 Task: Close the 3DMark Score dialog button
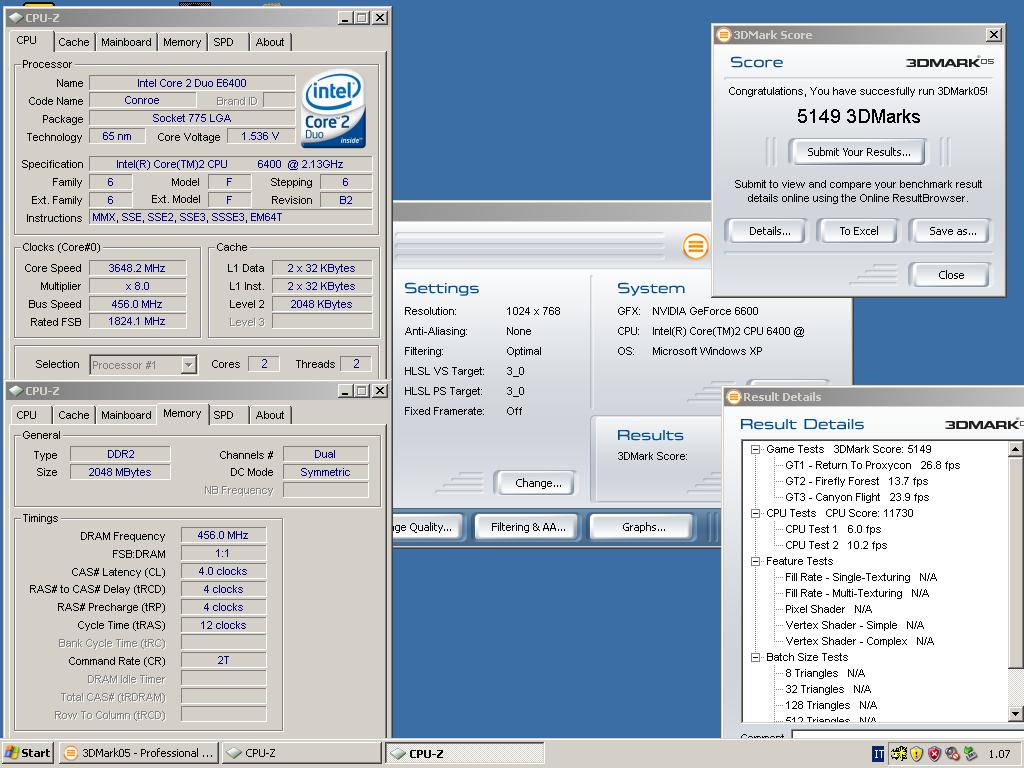(x=951, y=275)
